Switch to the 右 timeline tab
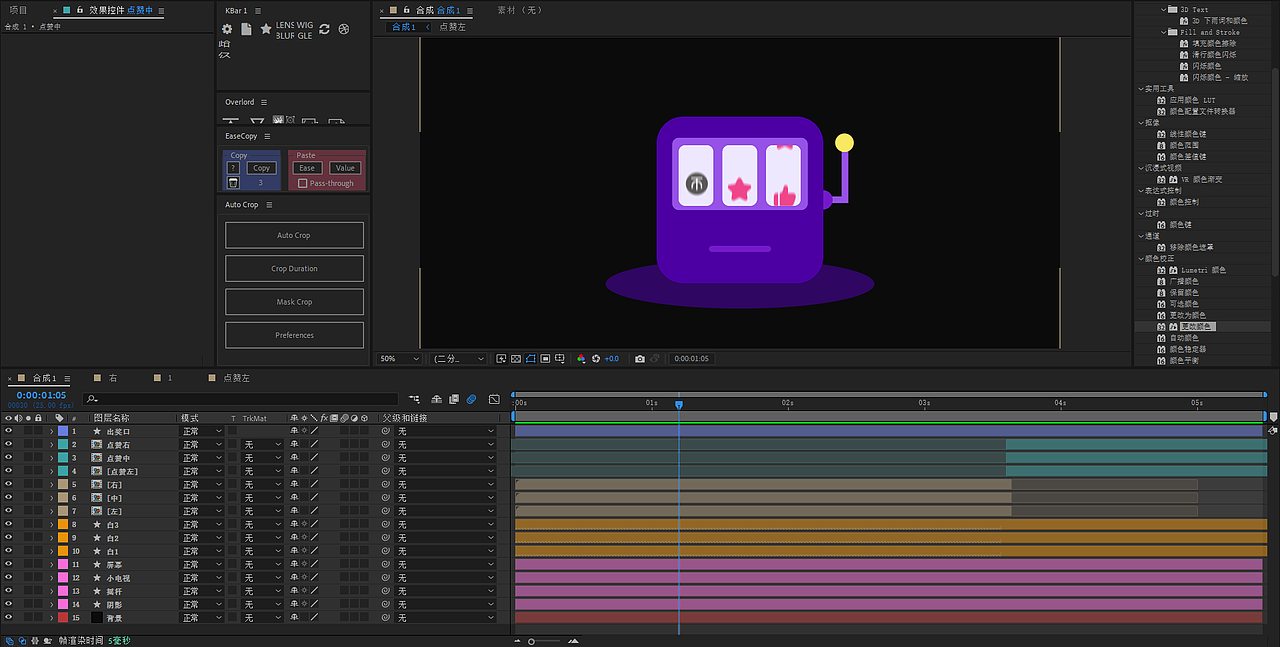The width and height of the screenshot is (1280, 647). click(113, 378)
